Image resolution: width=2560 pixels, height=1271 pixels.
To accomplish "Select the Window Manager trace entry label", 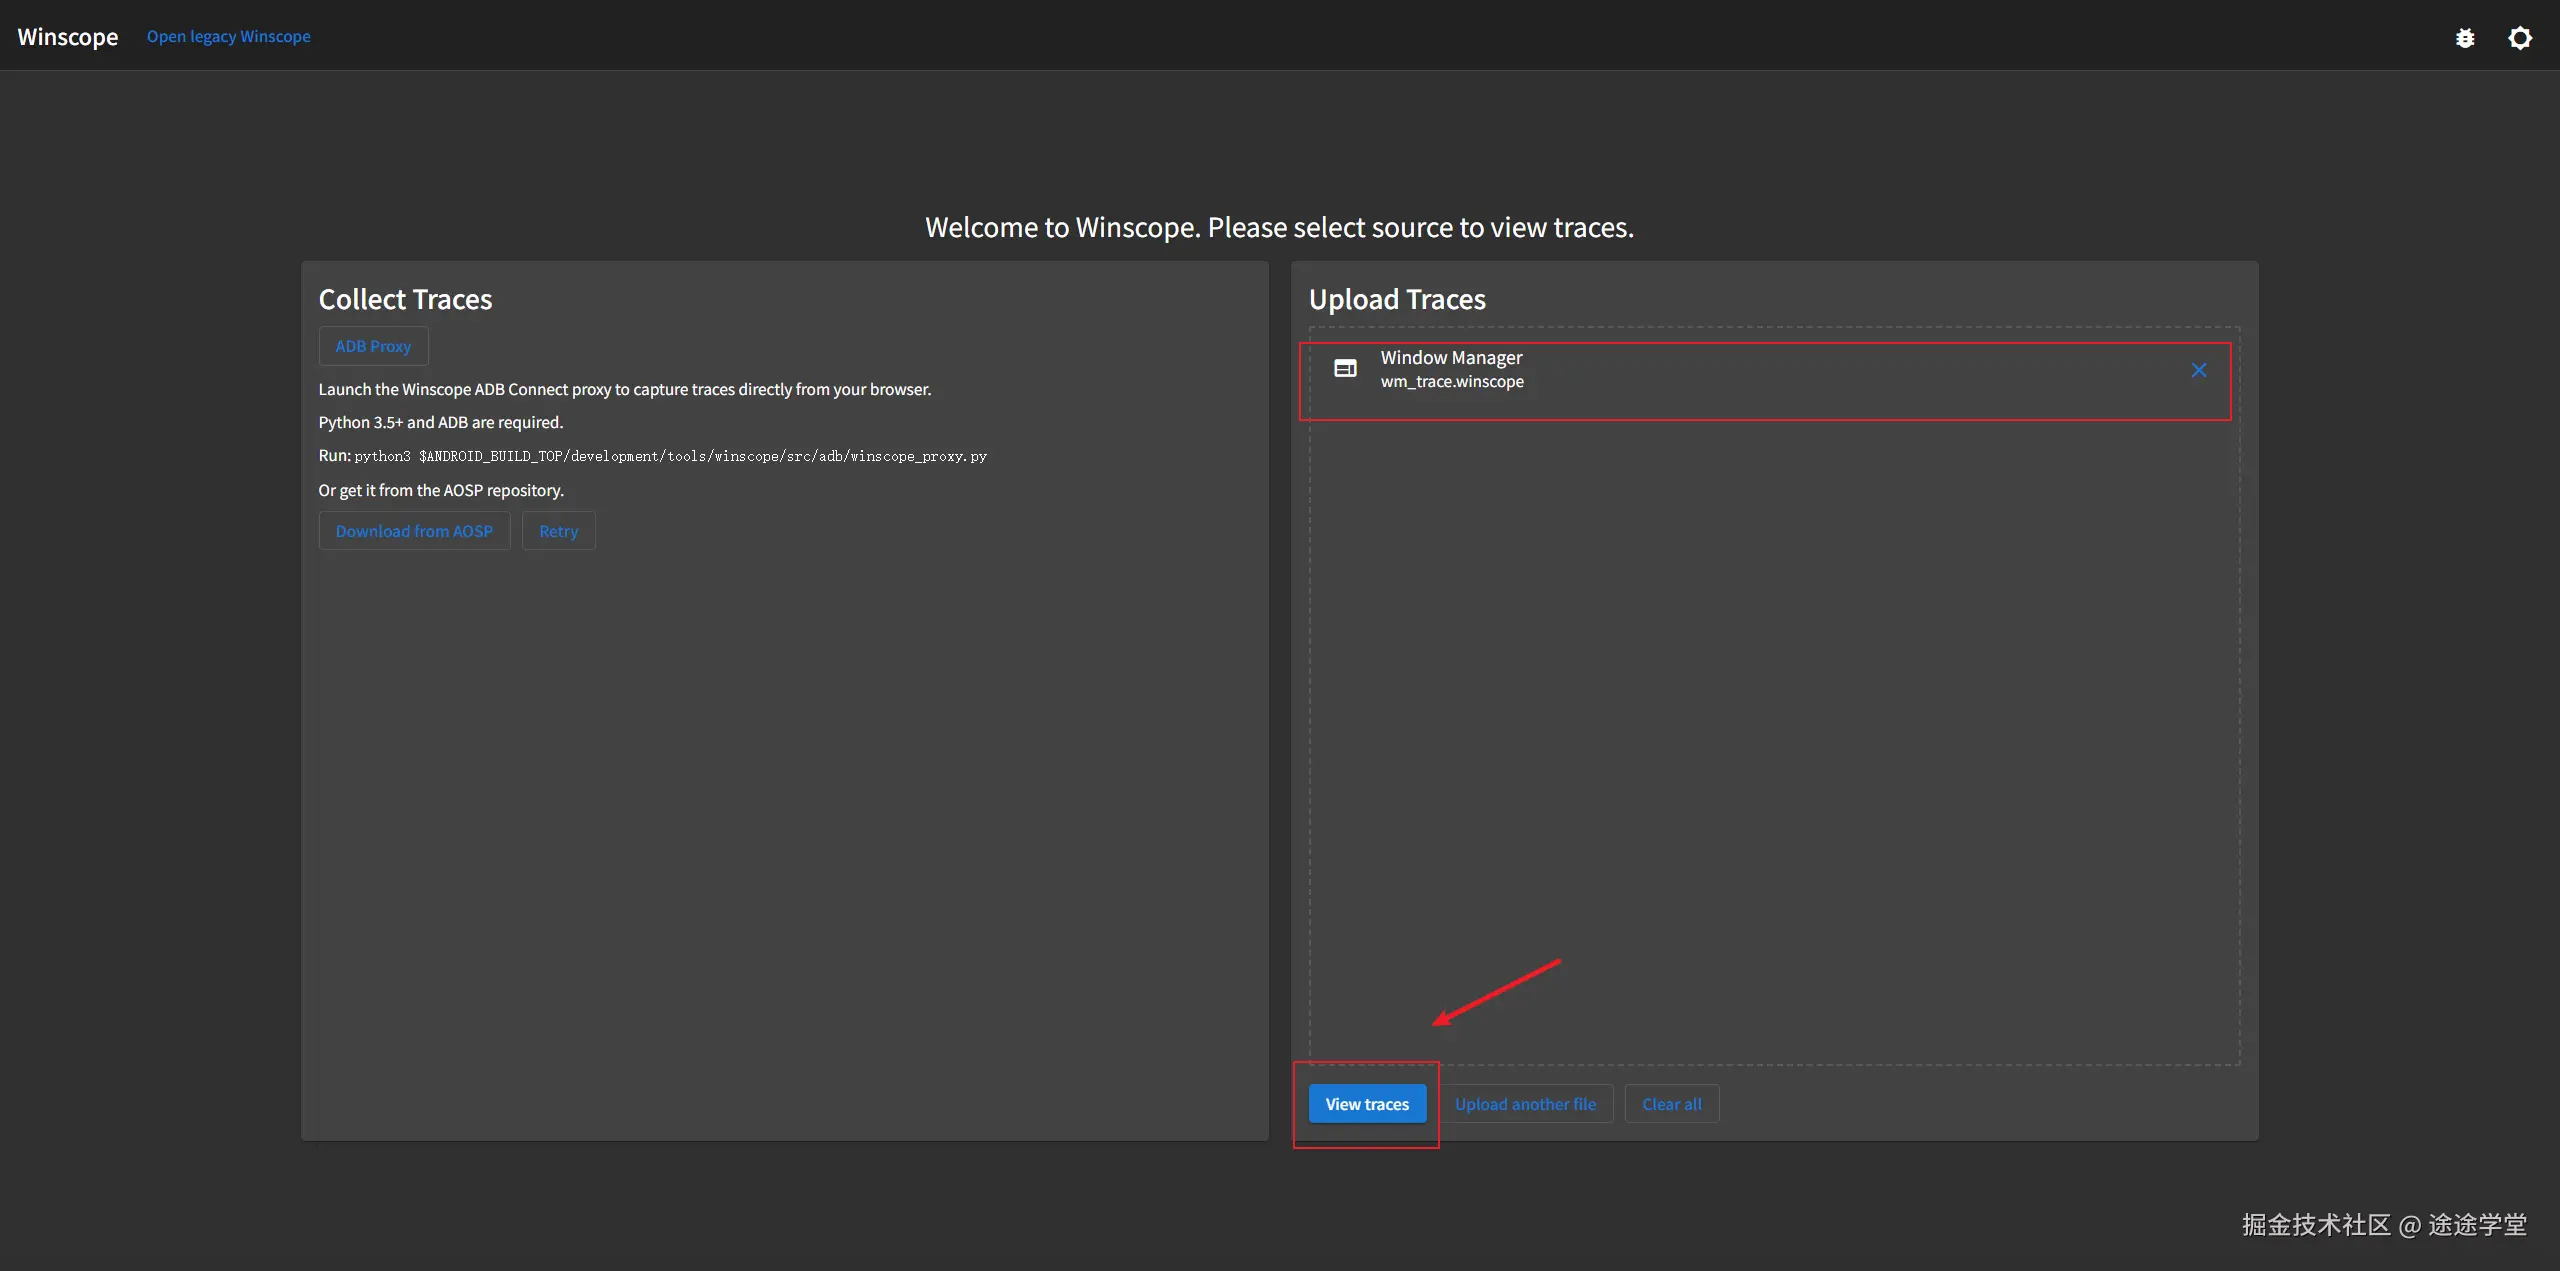I will [x=1451, y=357].
